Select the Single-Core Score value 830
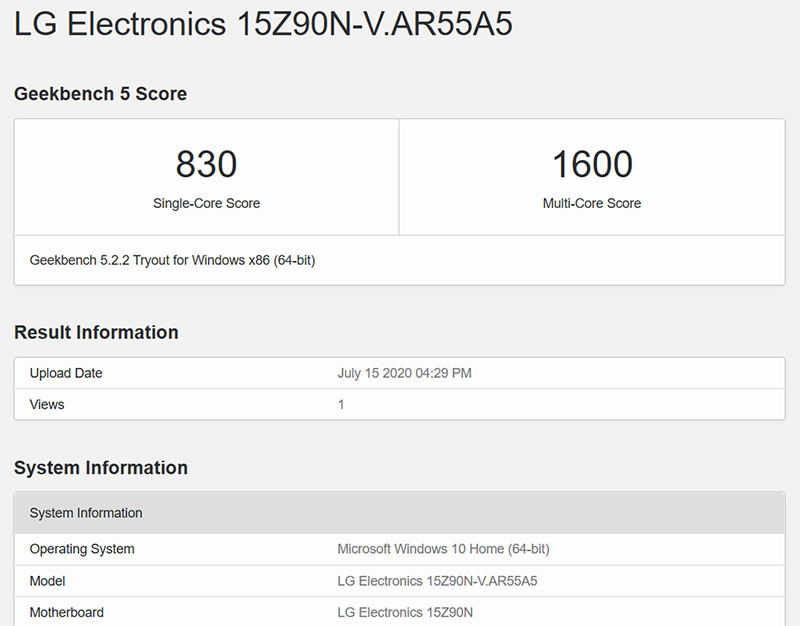The width and height of the screenshot is (800, 626). 205,164
